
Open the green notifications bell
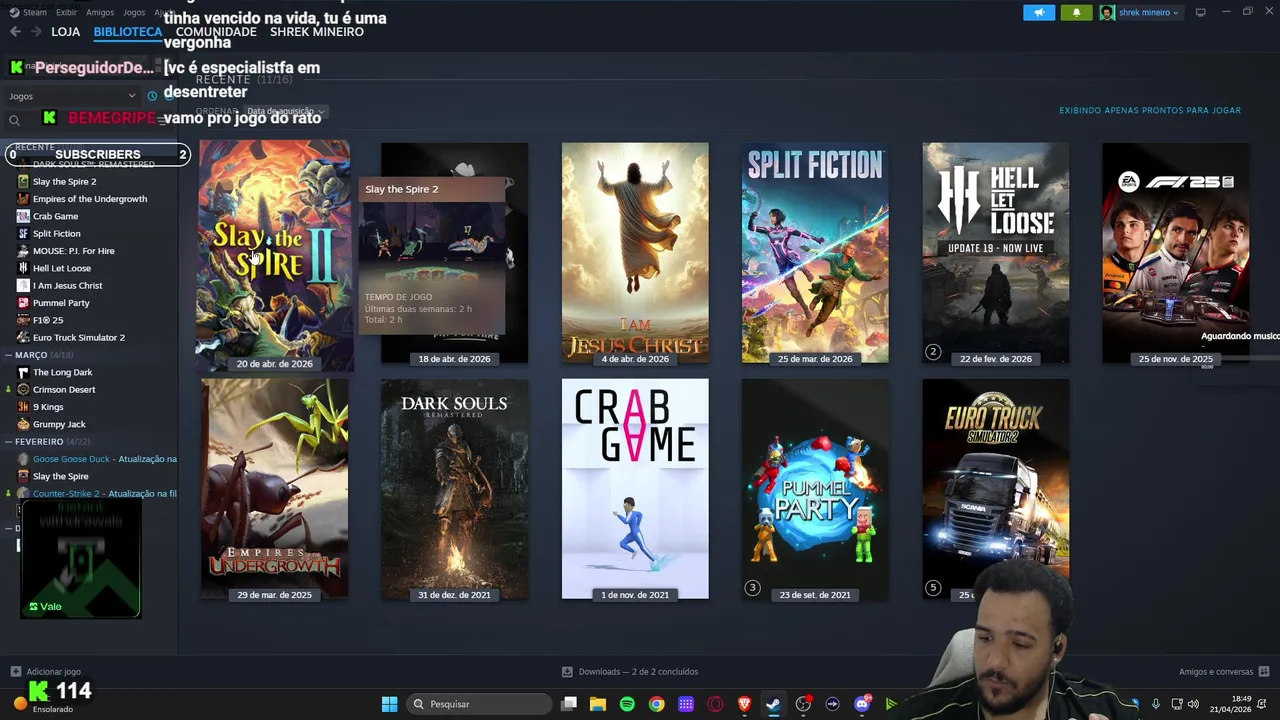[1076, 12]
